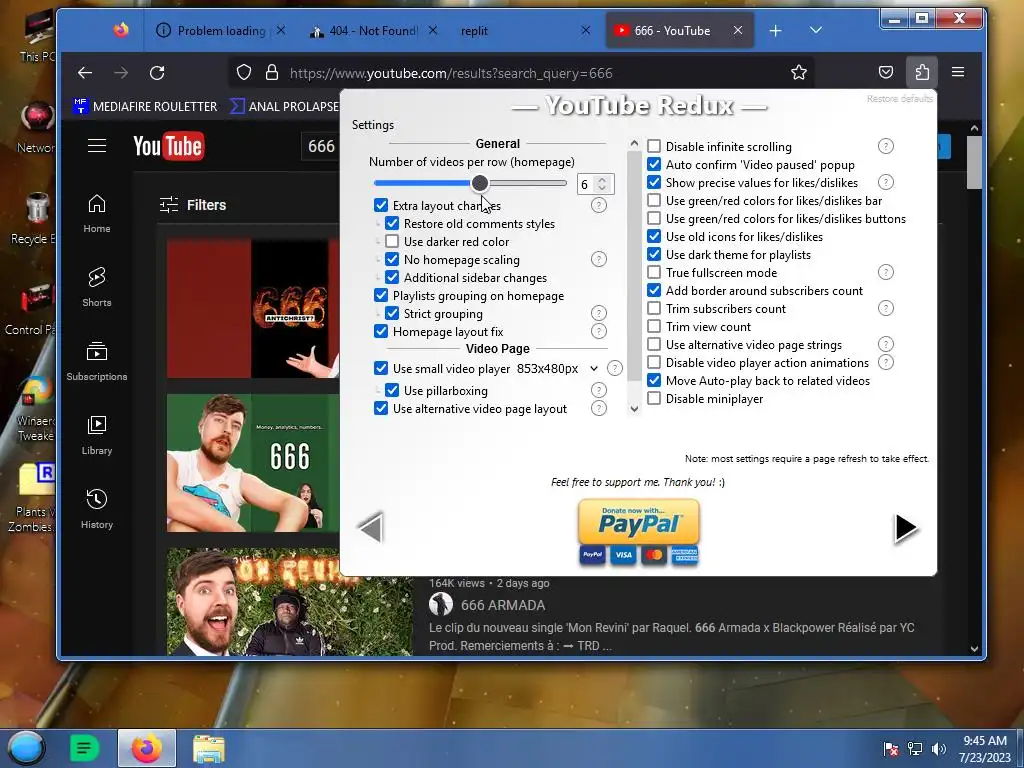The image size is (1024, 768).
Task: Click the green taskbar app icon
Action: coord(84,748)
